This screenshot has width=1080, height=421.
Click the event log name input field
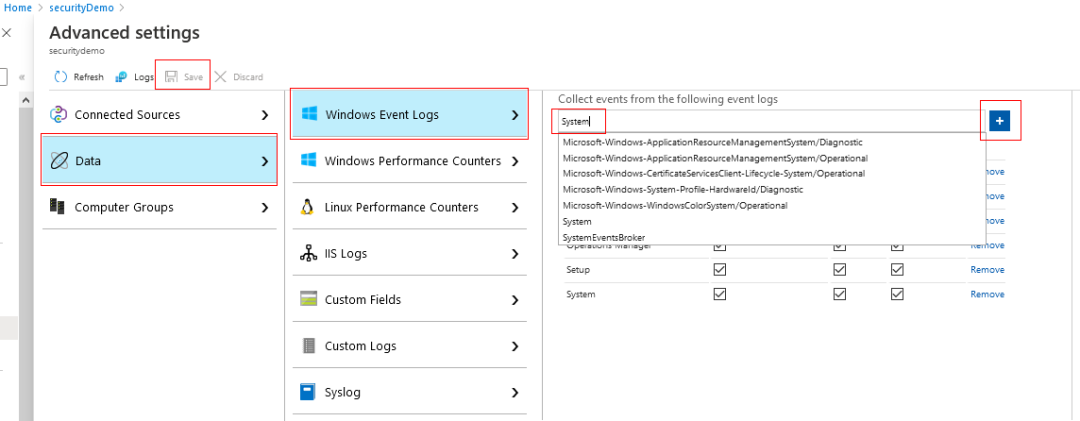[x=771, y=121]
